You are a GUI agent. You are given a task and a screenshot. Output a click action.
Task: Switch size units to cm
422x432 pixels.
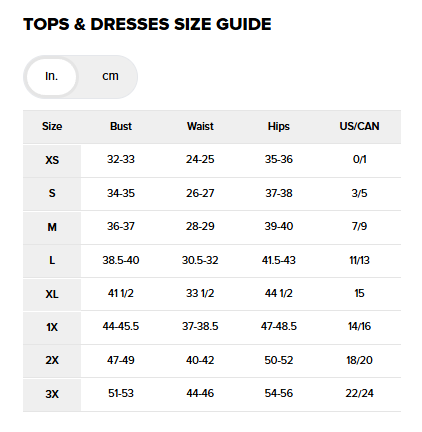110,76
